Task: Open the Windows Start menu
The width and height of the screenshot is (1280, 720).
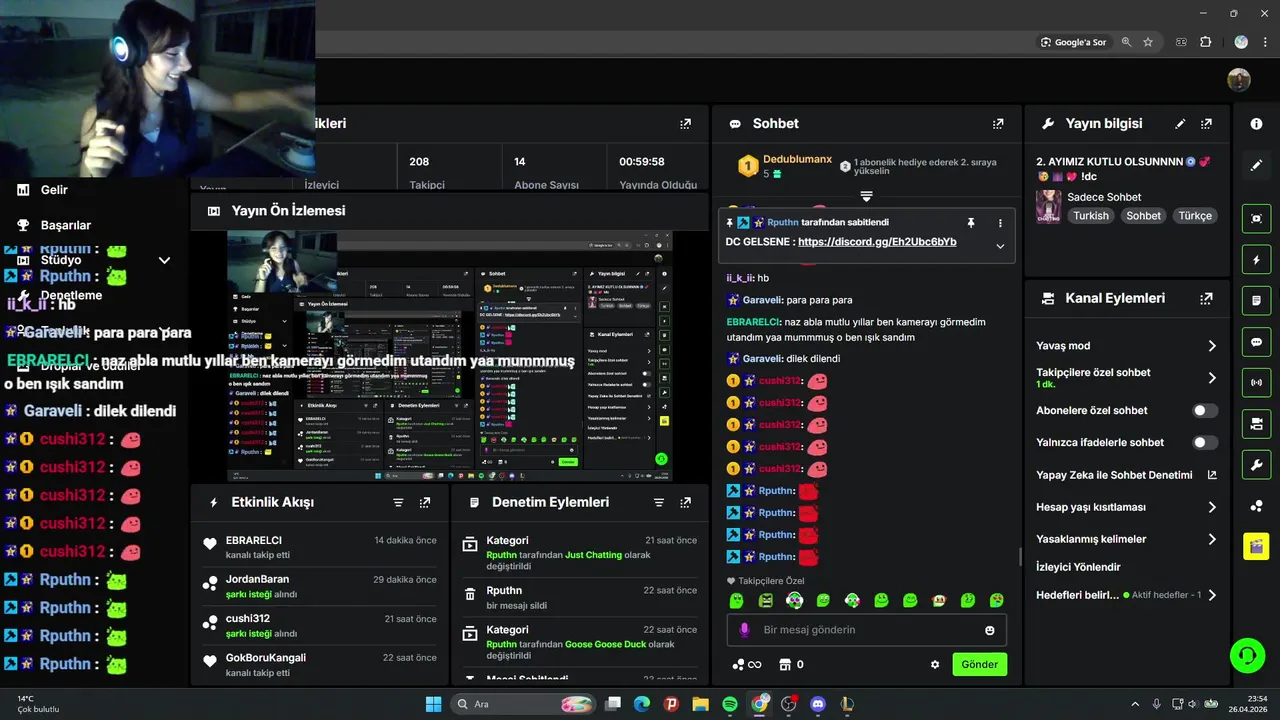Action: point(433,704)
